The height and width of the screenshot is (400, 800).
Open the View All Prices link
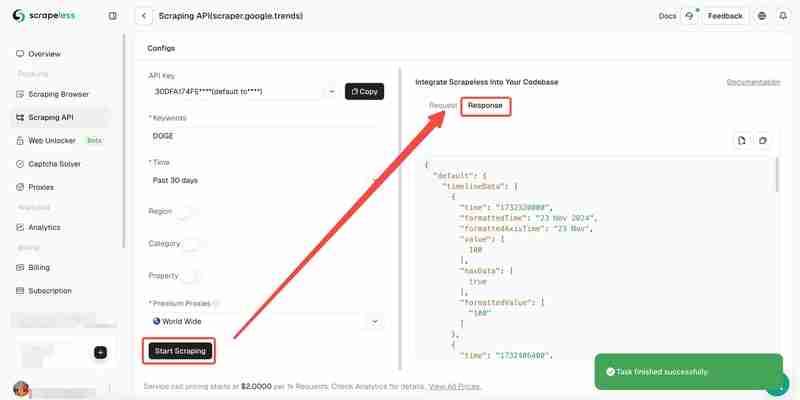pyautogui.click(x=455, y=387)
